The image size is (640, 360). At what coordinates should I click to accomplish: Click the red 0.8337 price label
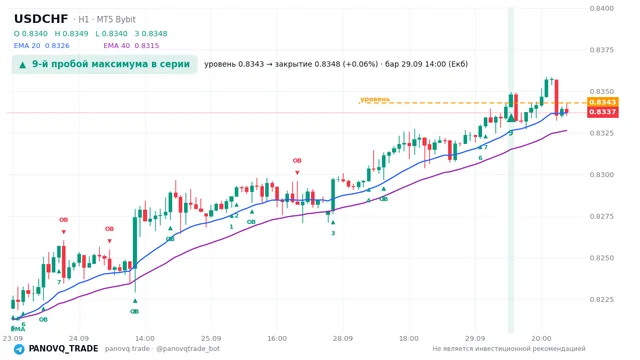(x=602, y=112)
